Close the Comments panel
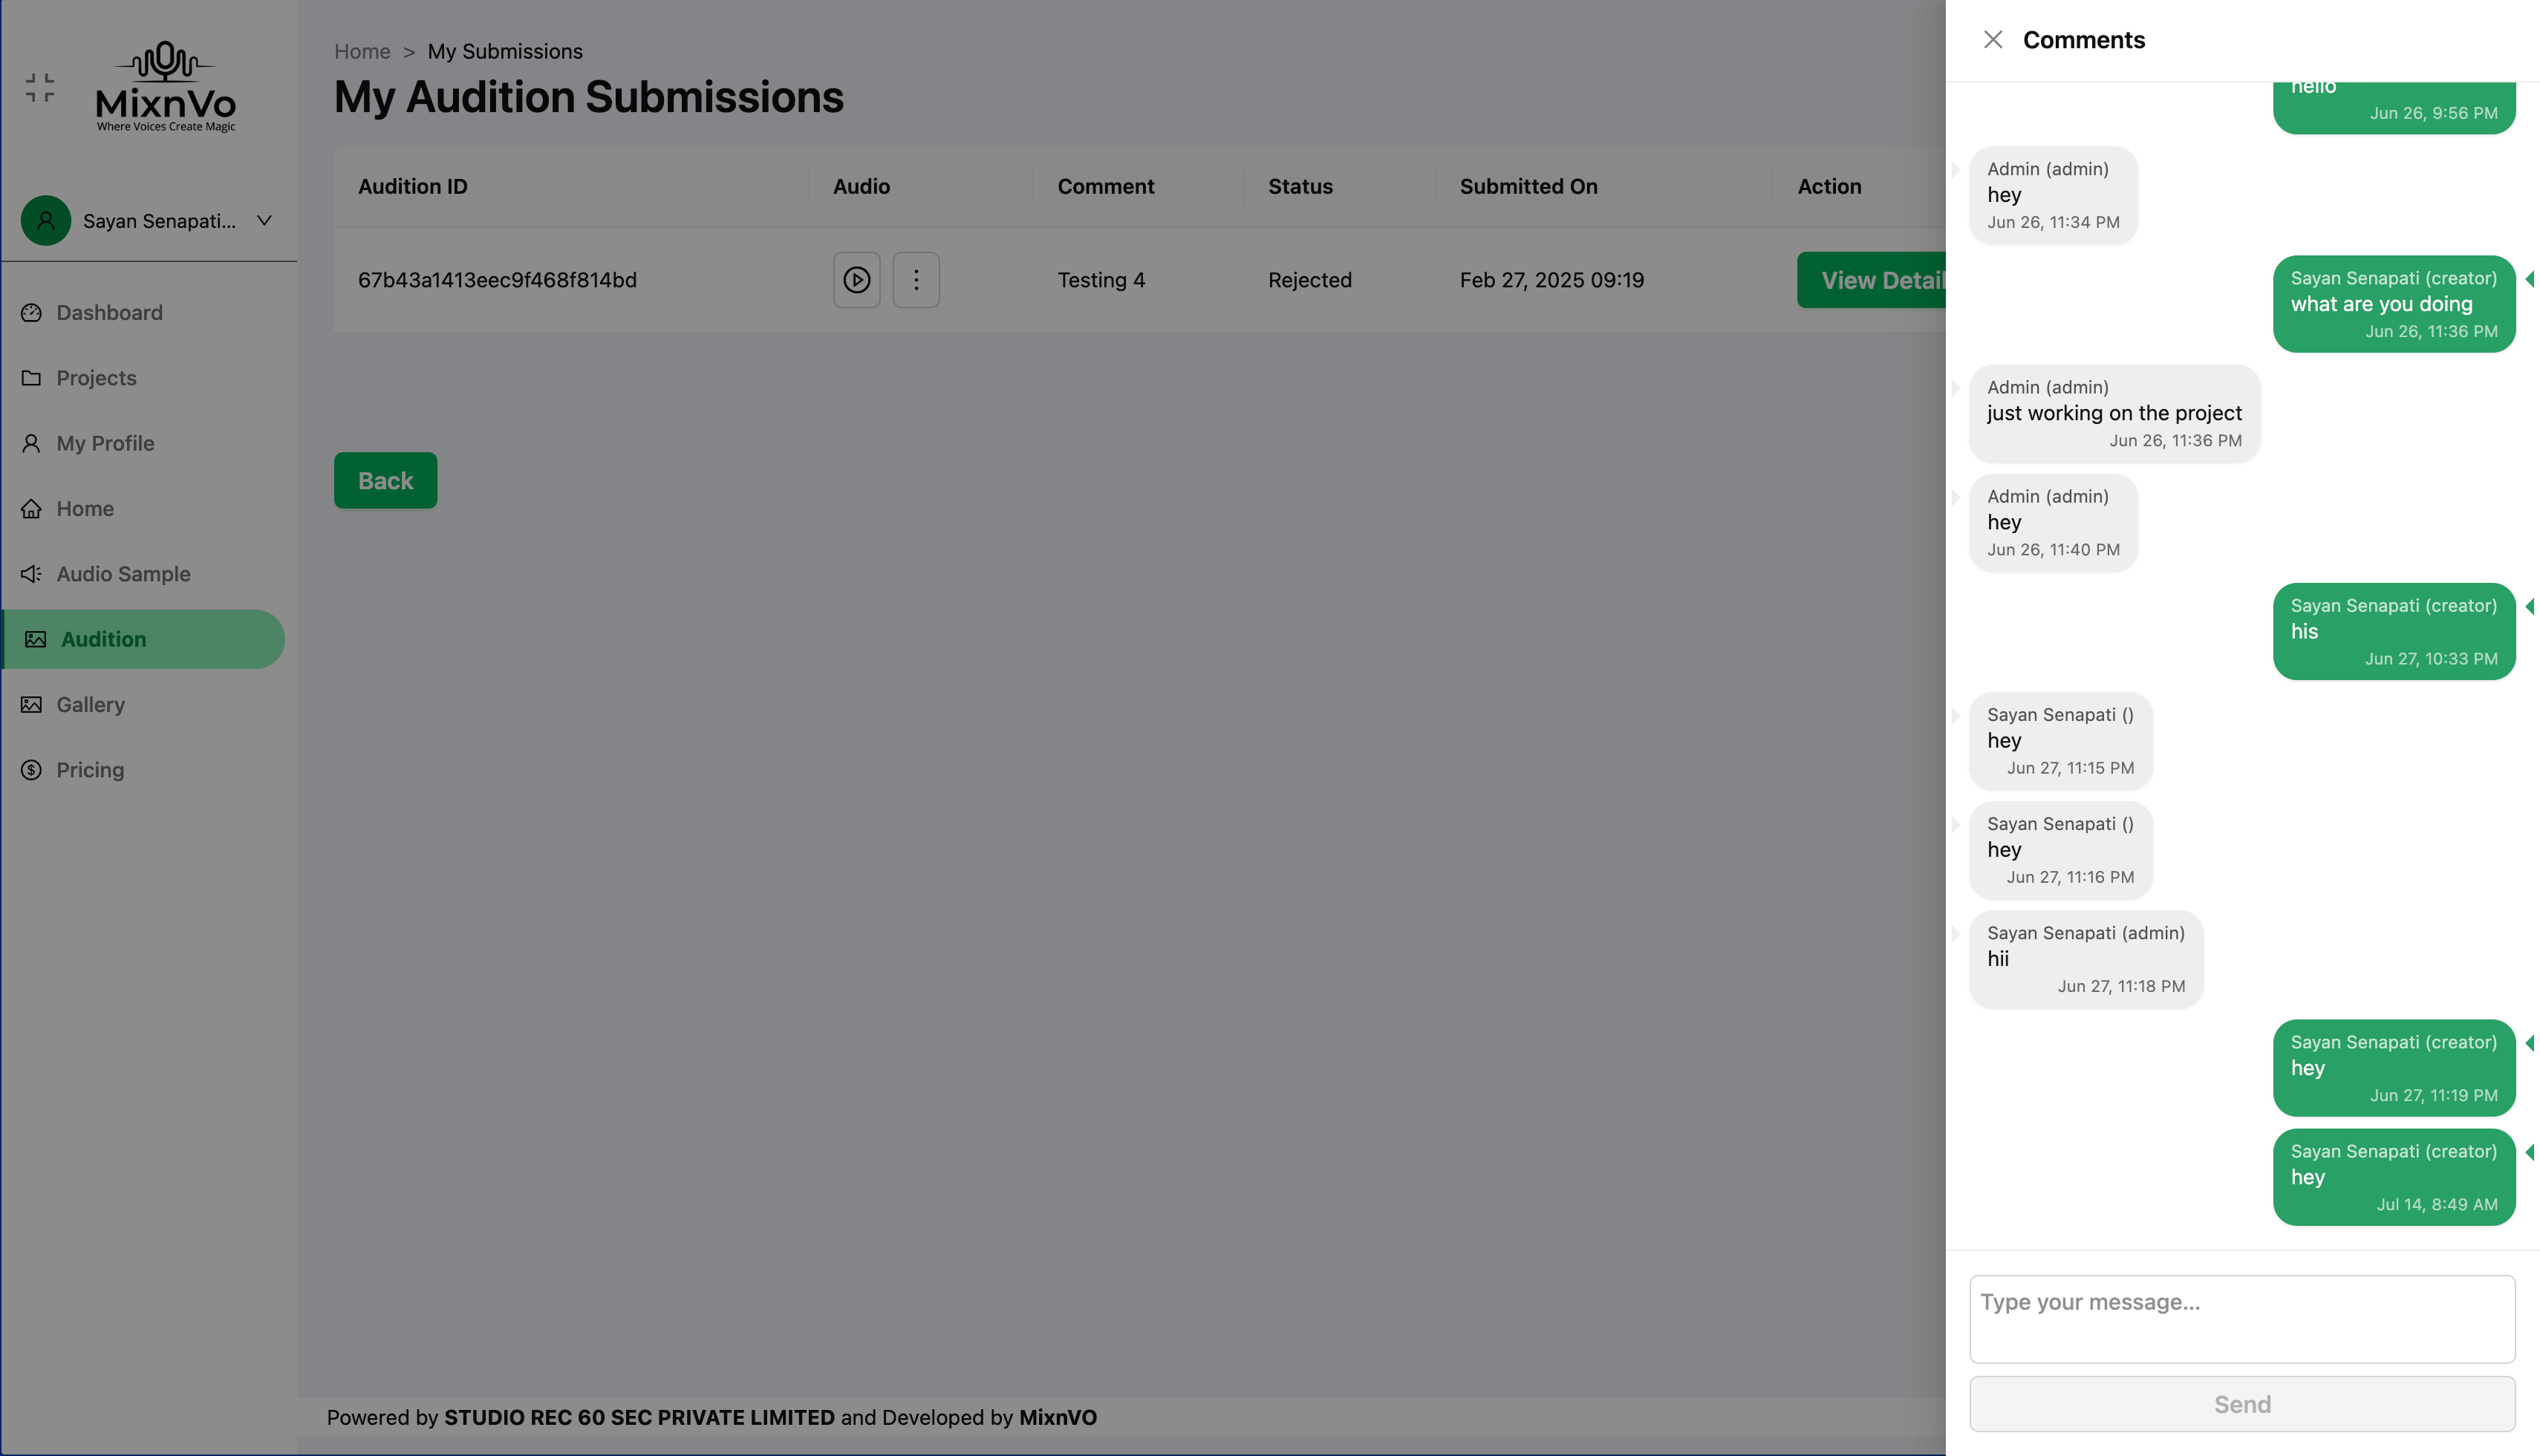Screen dimensions: 2540x1456 coord(1992,40)
